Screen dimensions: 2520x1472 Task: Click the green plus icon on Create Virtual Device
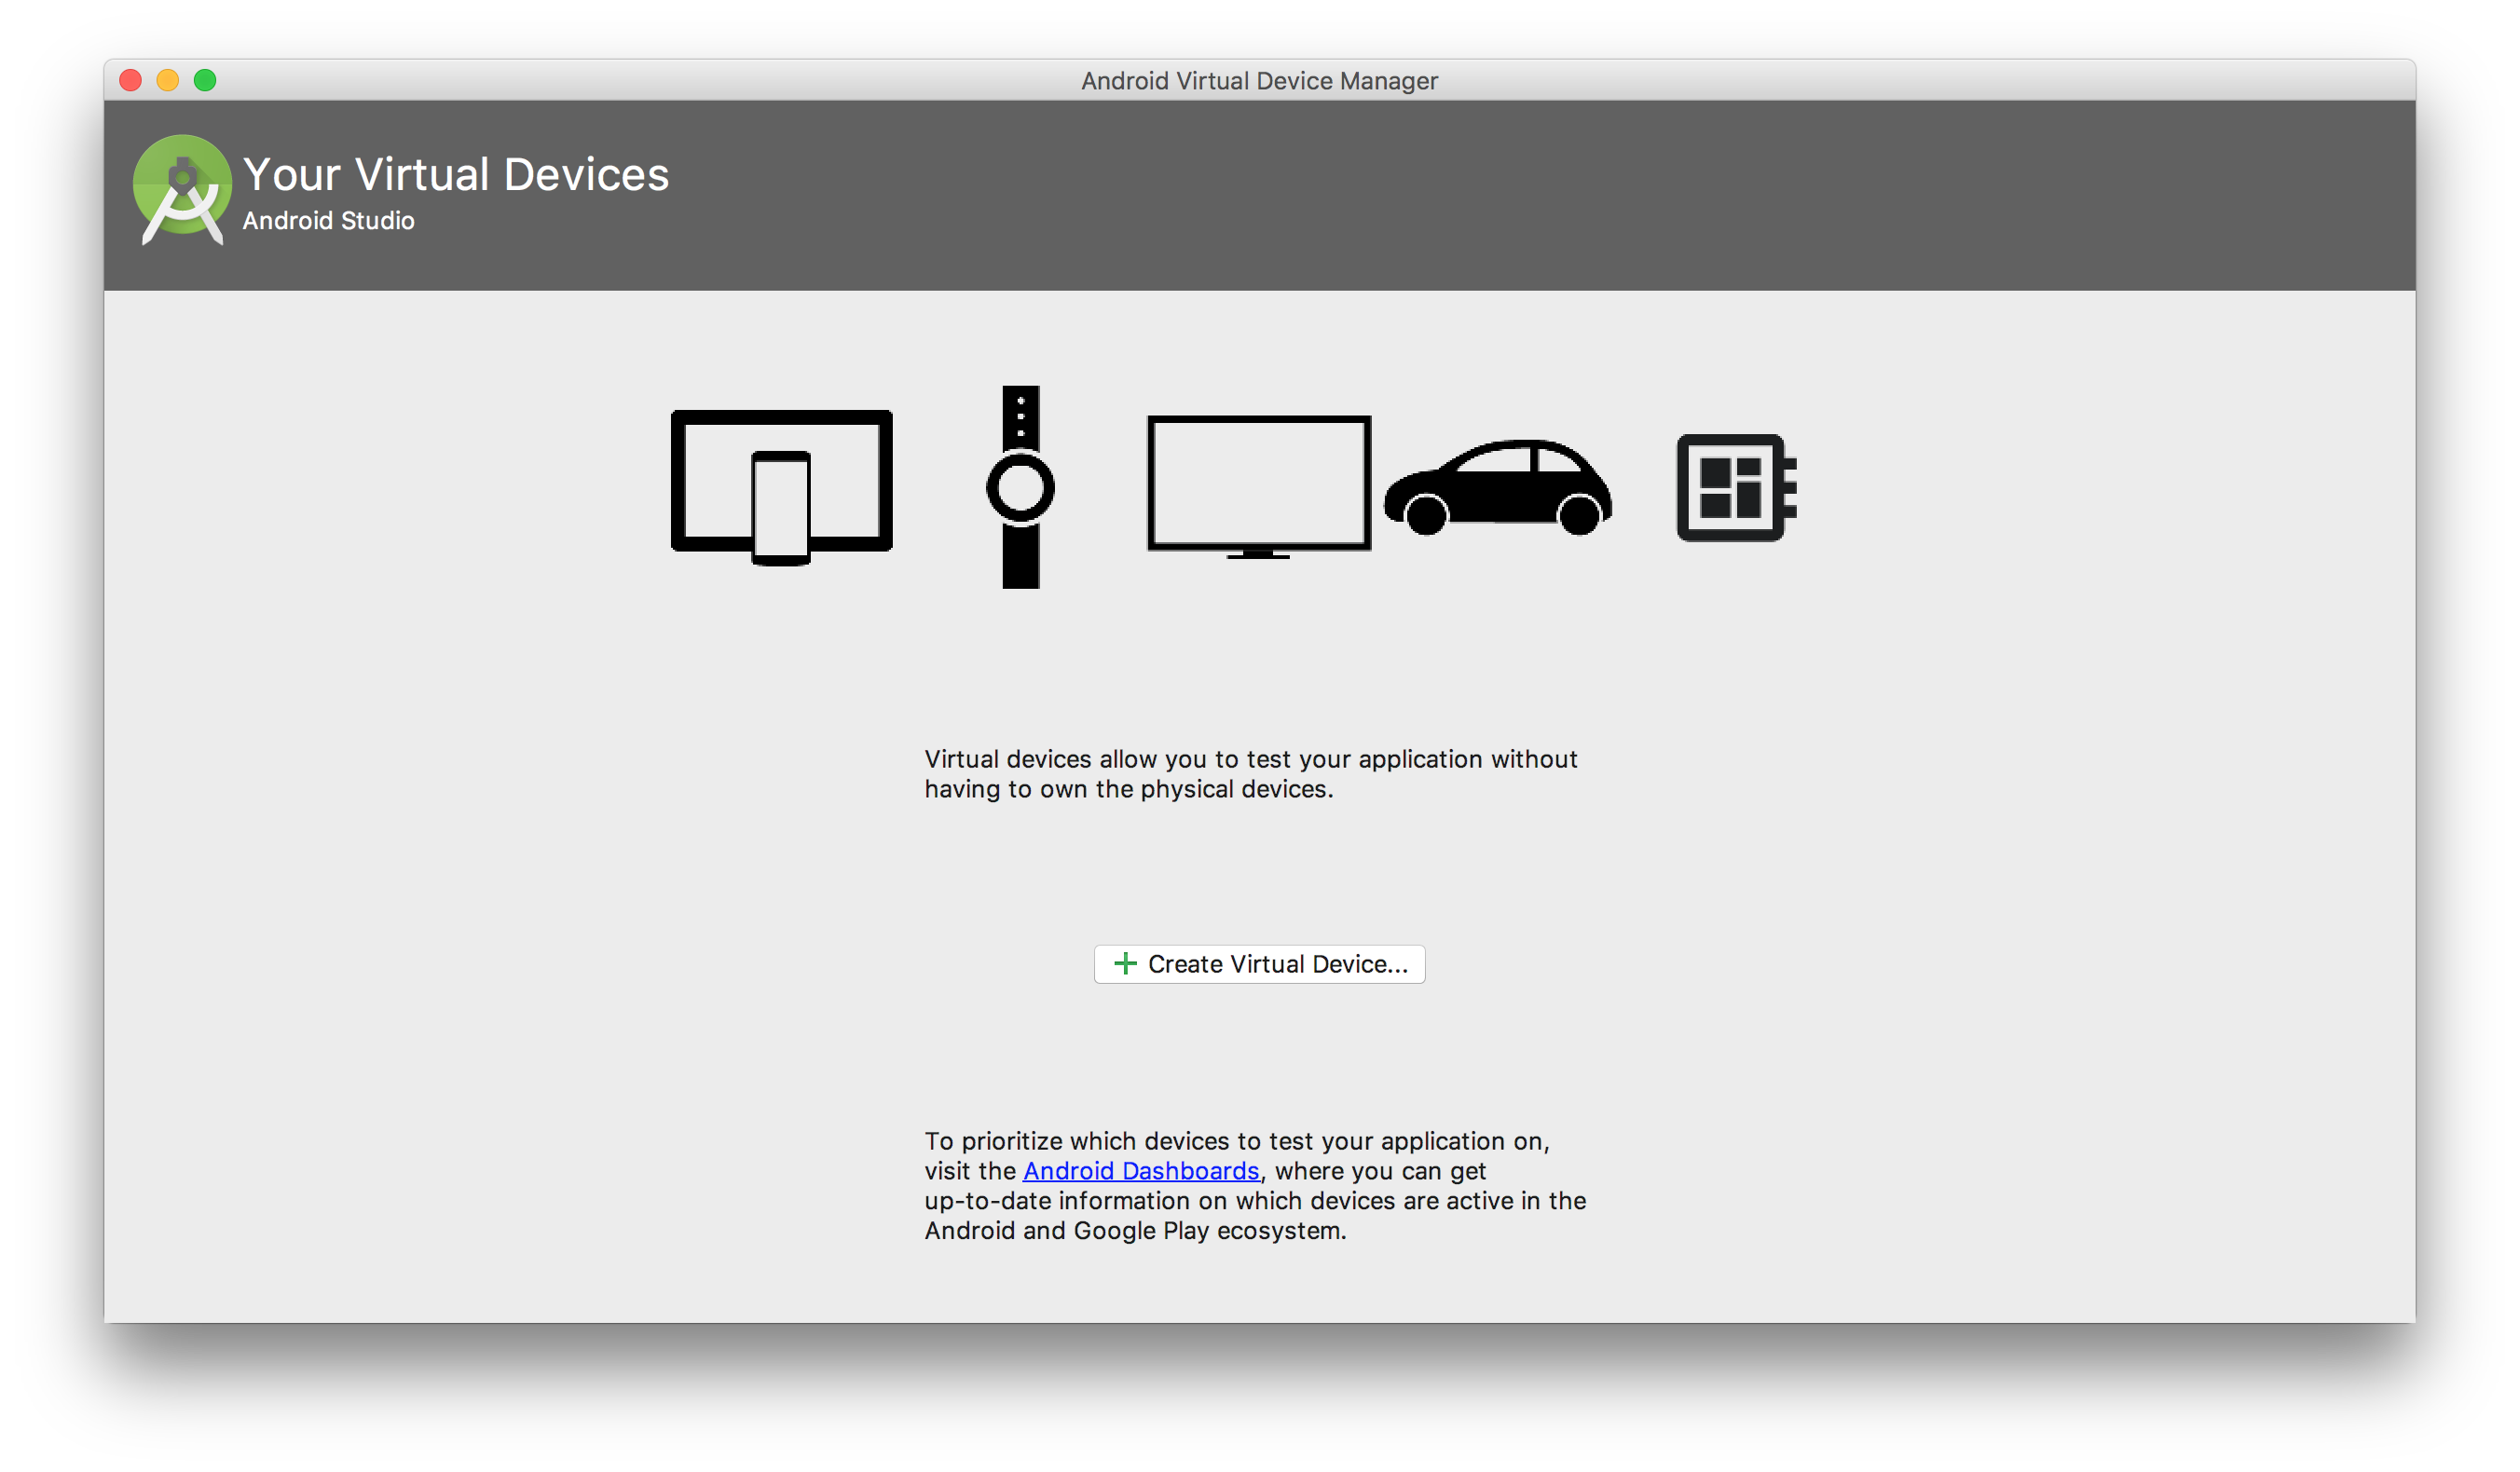[1124, 963]
